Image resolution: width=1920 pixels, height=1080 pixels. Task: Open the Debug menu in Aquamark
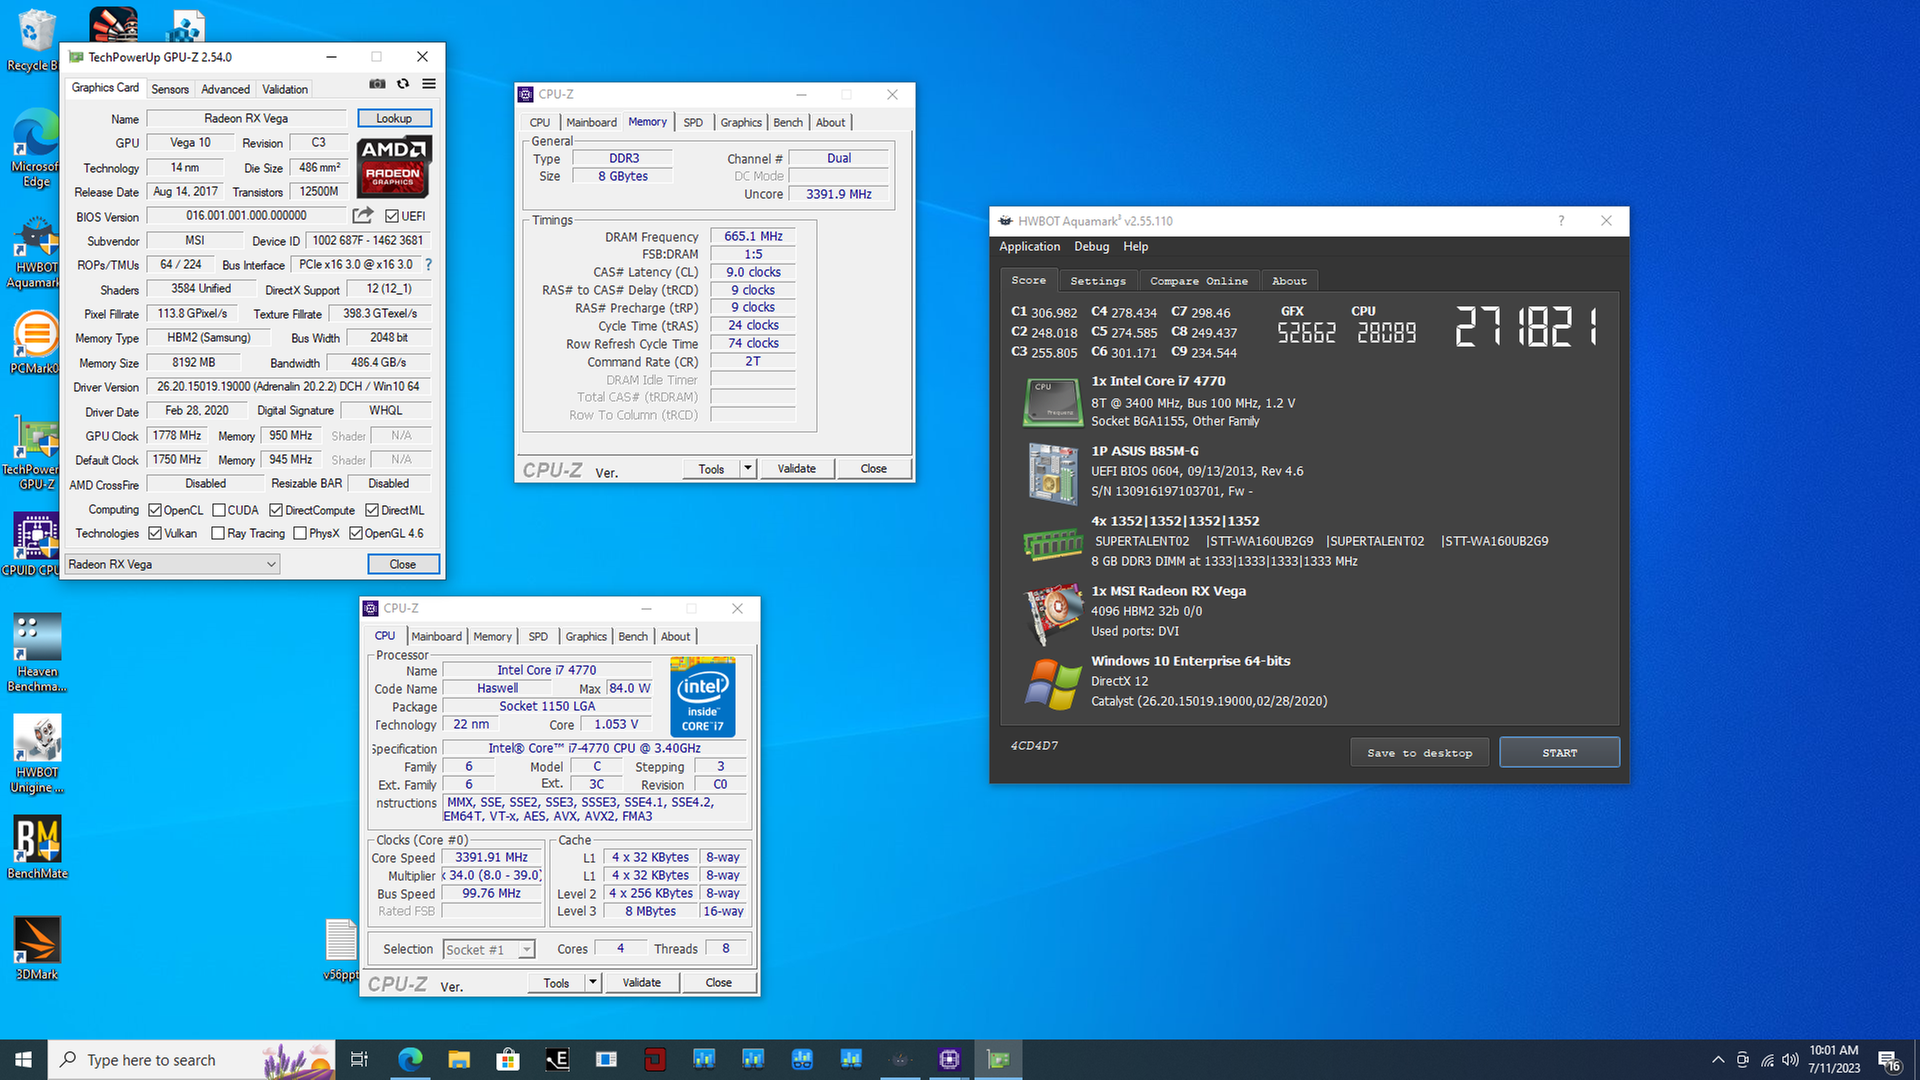coord(1091,246)
